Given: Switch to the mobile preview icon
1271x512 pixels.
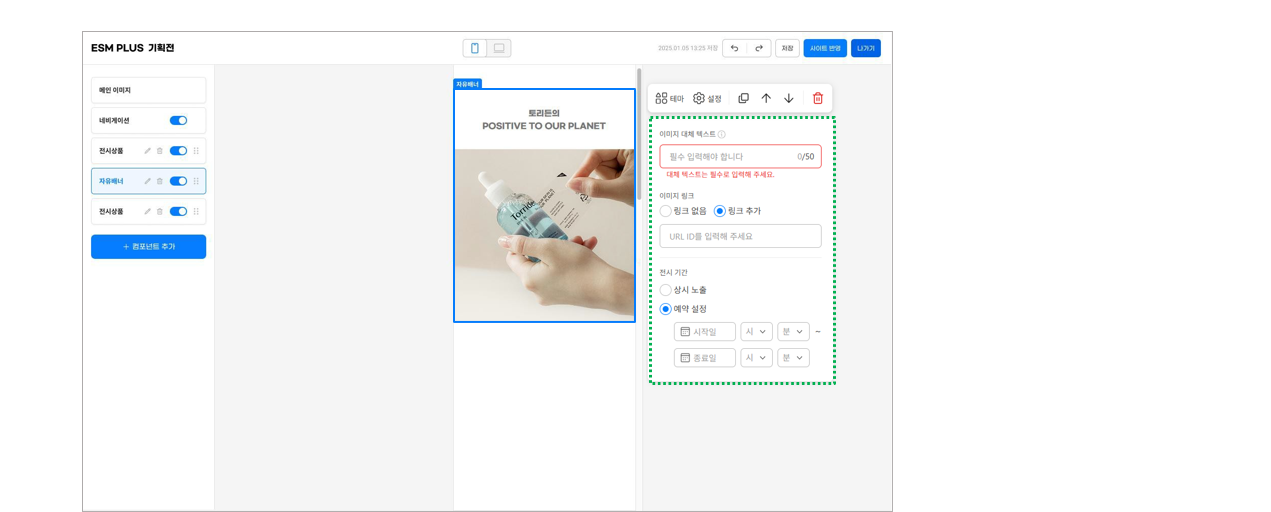Looking at the screenshot, I should (475, 48).
